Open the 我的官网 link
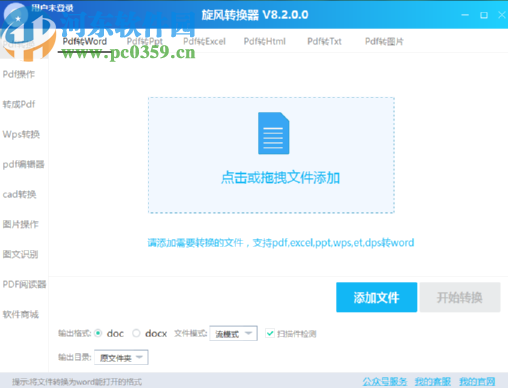508x388 pixels. (x=477, y=381)
